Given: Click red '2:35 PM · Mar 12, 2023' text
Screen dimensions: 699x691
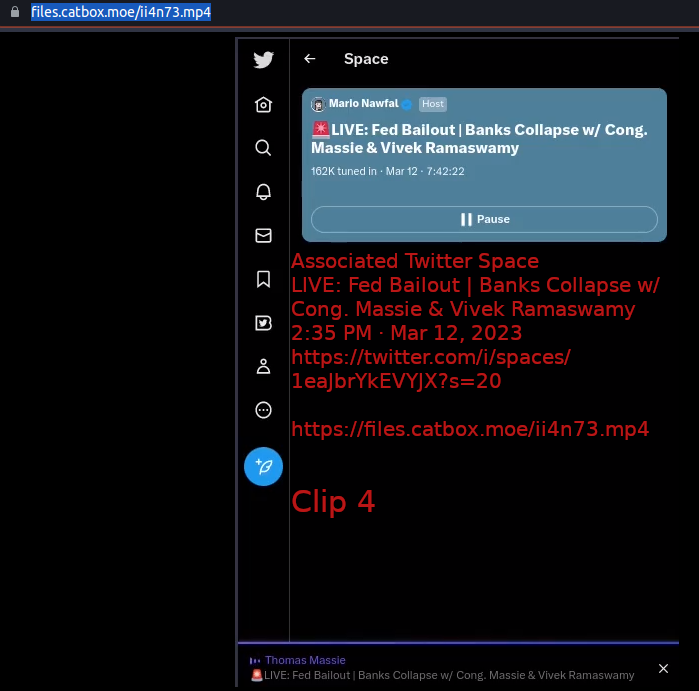Looking at the screenshot, I should [407, 333].
